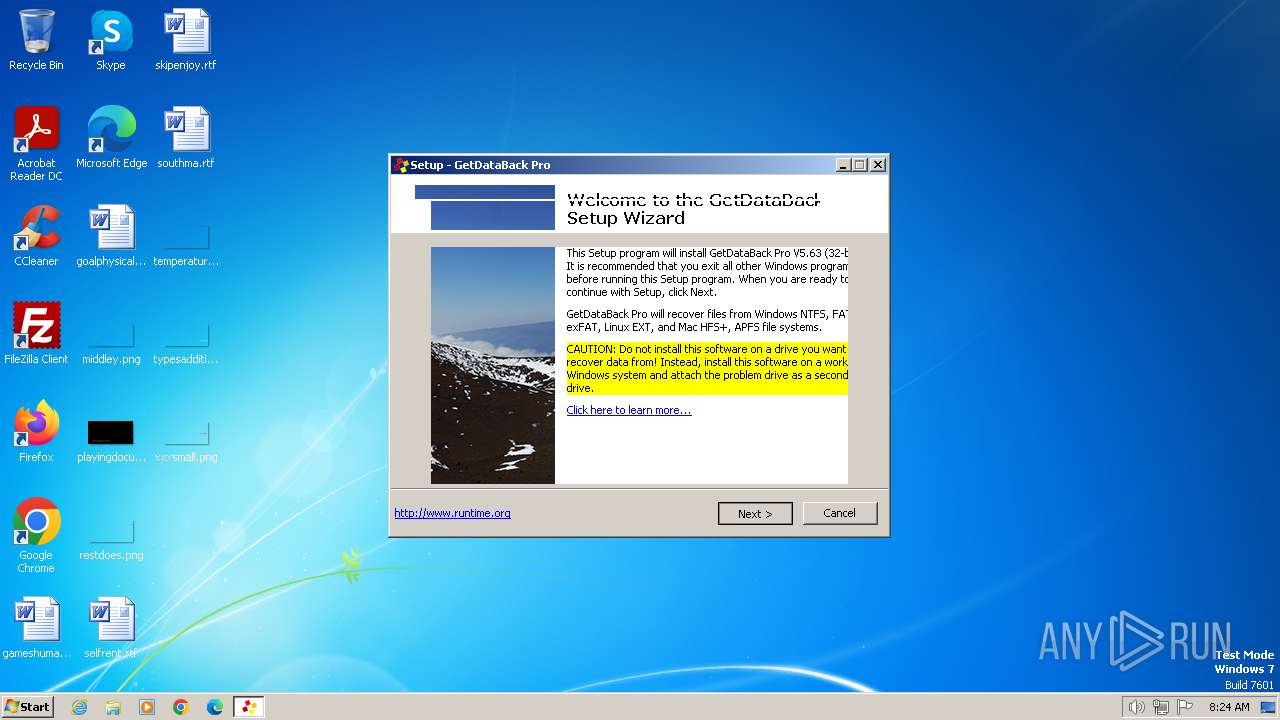Click the yellow CAUTION warning text

707,368
